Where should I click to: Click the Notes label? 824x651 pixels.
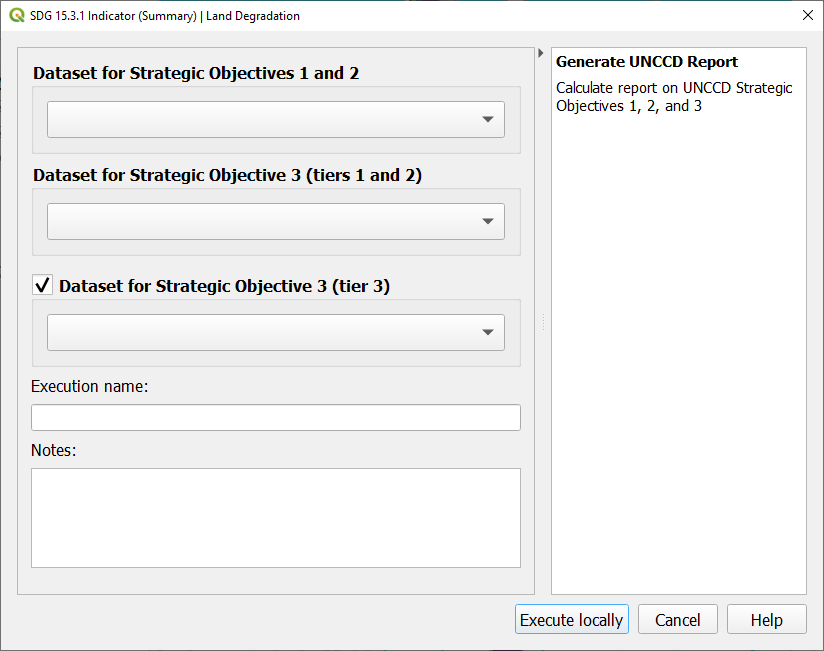[x=54, y=450]
